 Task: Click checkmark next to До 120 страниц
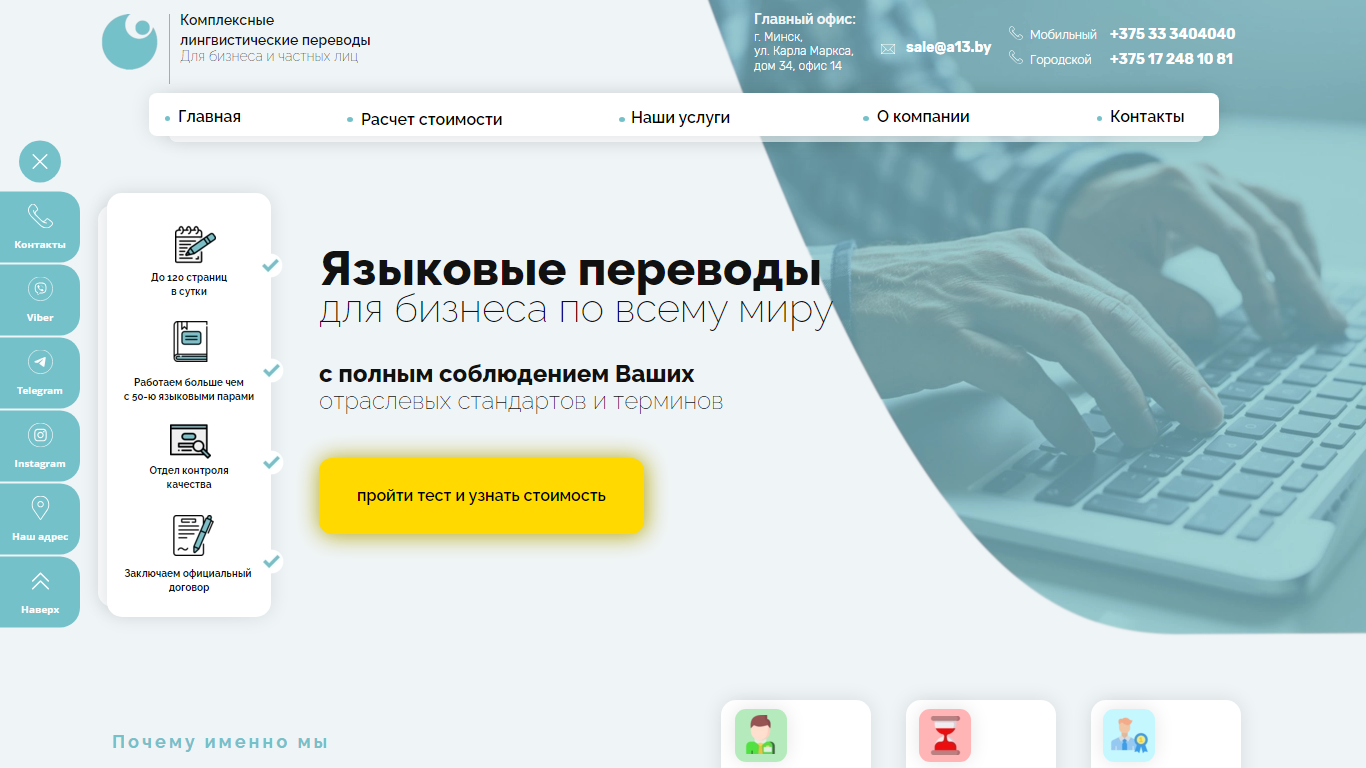tap(271, 266)
